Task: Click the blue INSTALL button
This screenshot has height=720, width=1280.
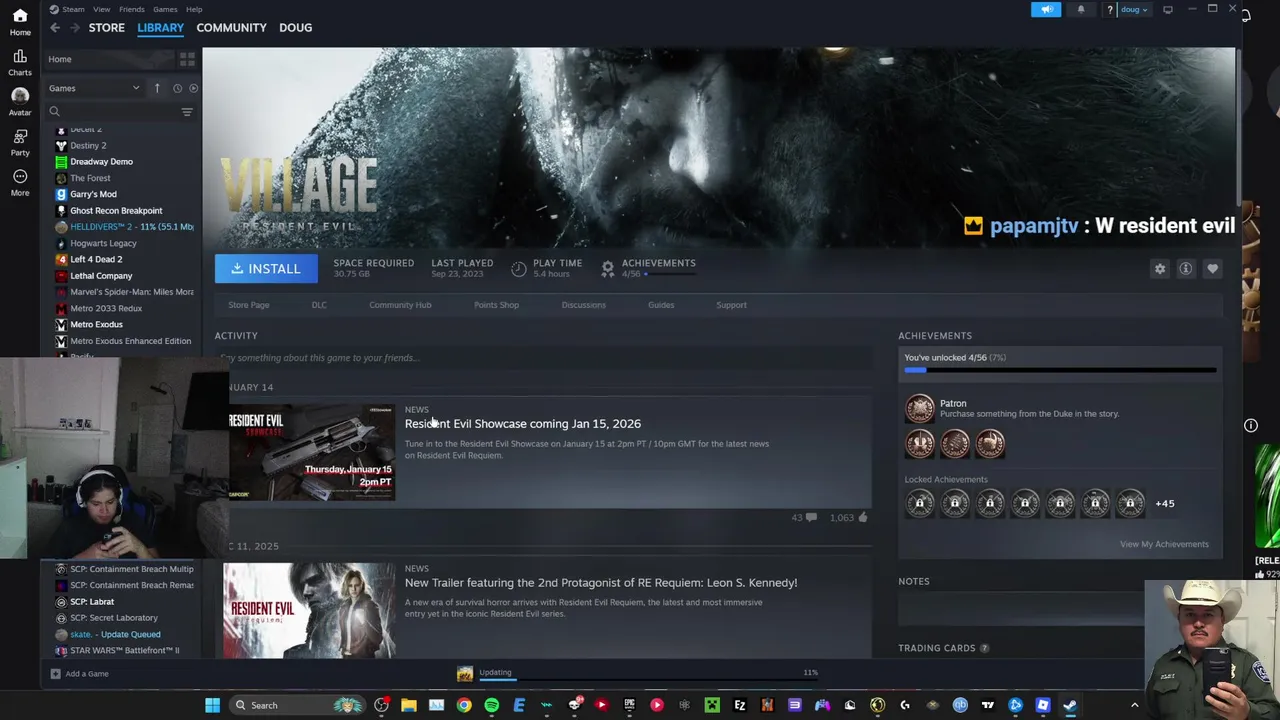Action: 266,268
